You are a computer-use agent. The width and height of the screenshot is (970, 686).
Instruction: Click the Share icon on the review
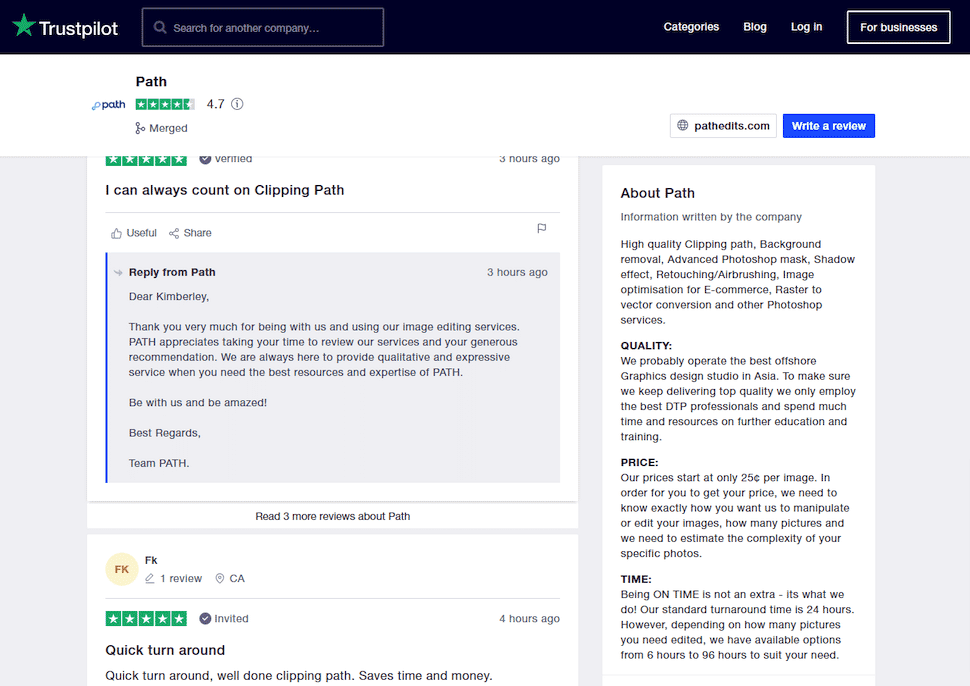pos(174,233)
